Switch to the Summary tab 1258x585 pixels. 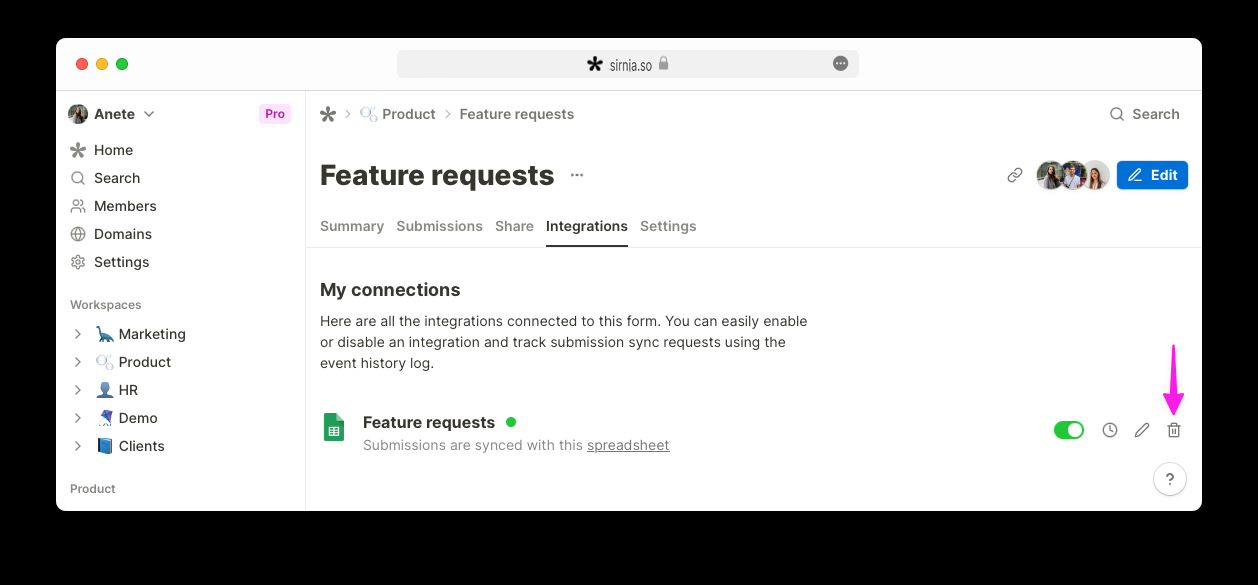click(352, 226)
